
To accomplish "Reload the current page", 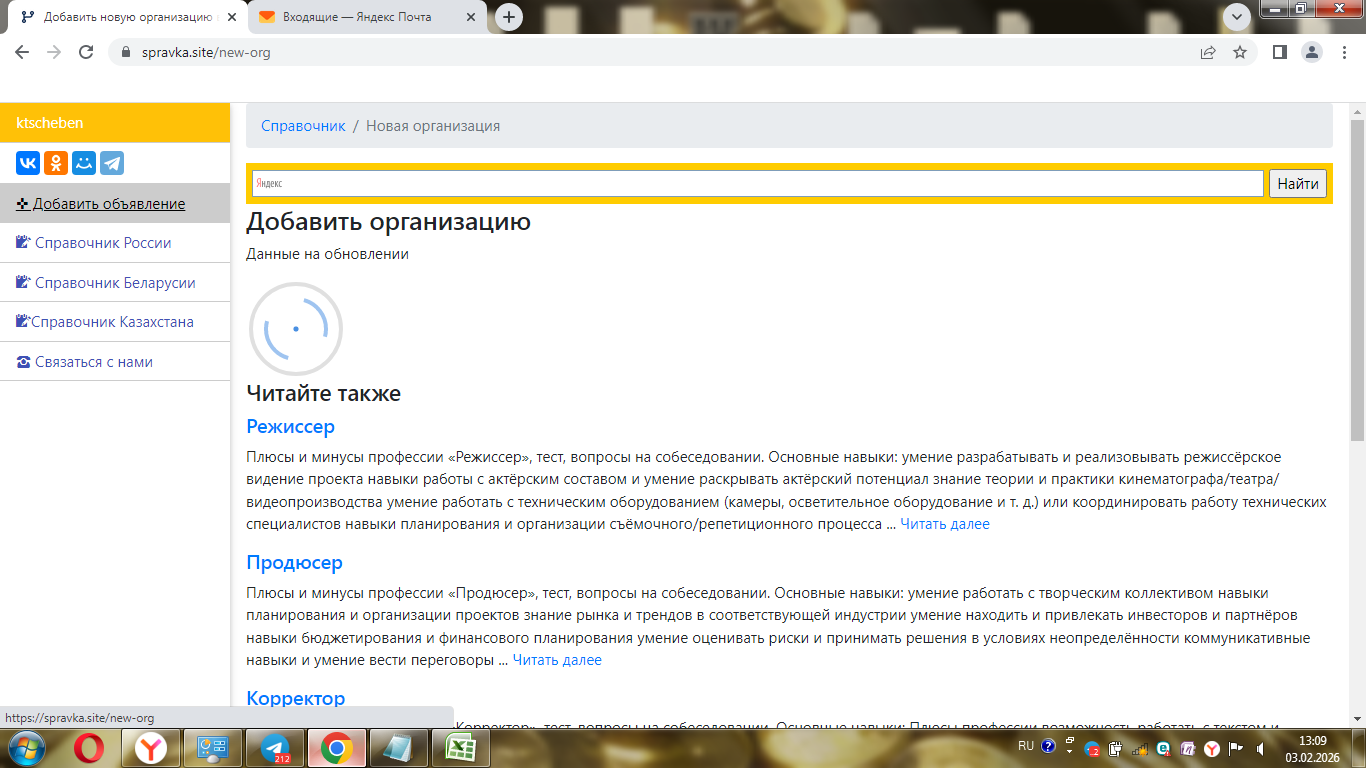I will (86, 52).
